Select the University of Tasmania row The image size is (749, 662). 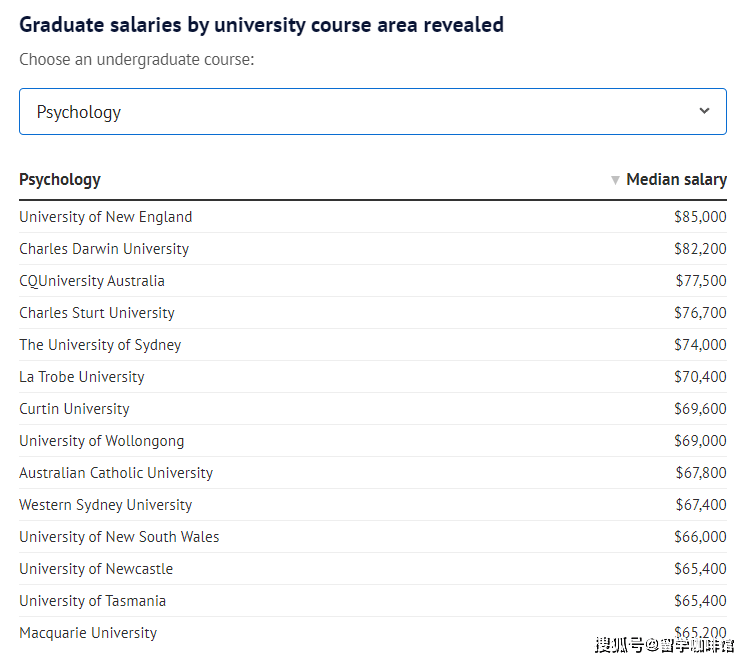[92, 601]
